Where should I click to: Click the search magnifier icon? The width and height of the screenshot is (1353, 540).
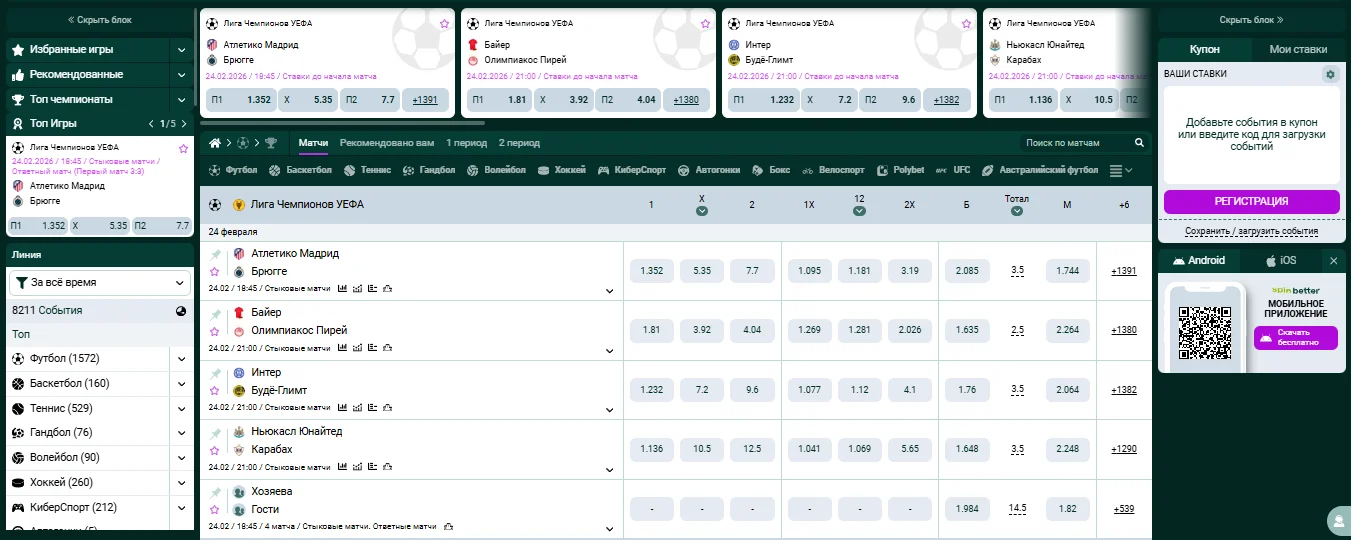pyautogui.click(x=1139, y=143)
